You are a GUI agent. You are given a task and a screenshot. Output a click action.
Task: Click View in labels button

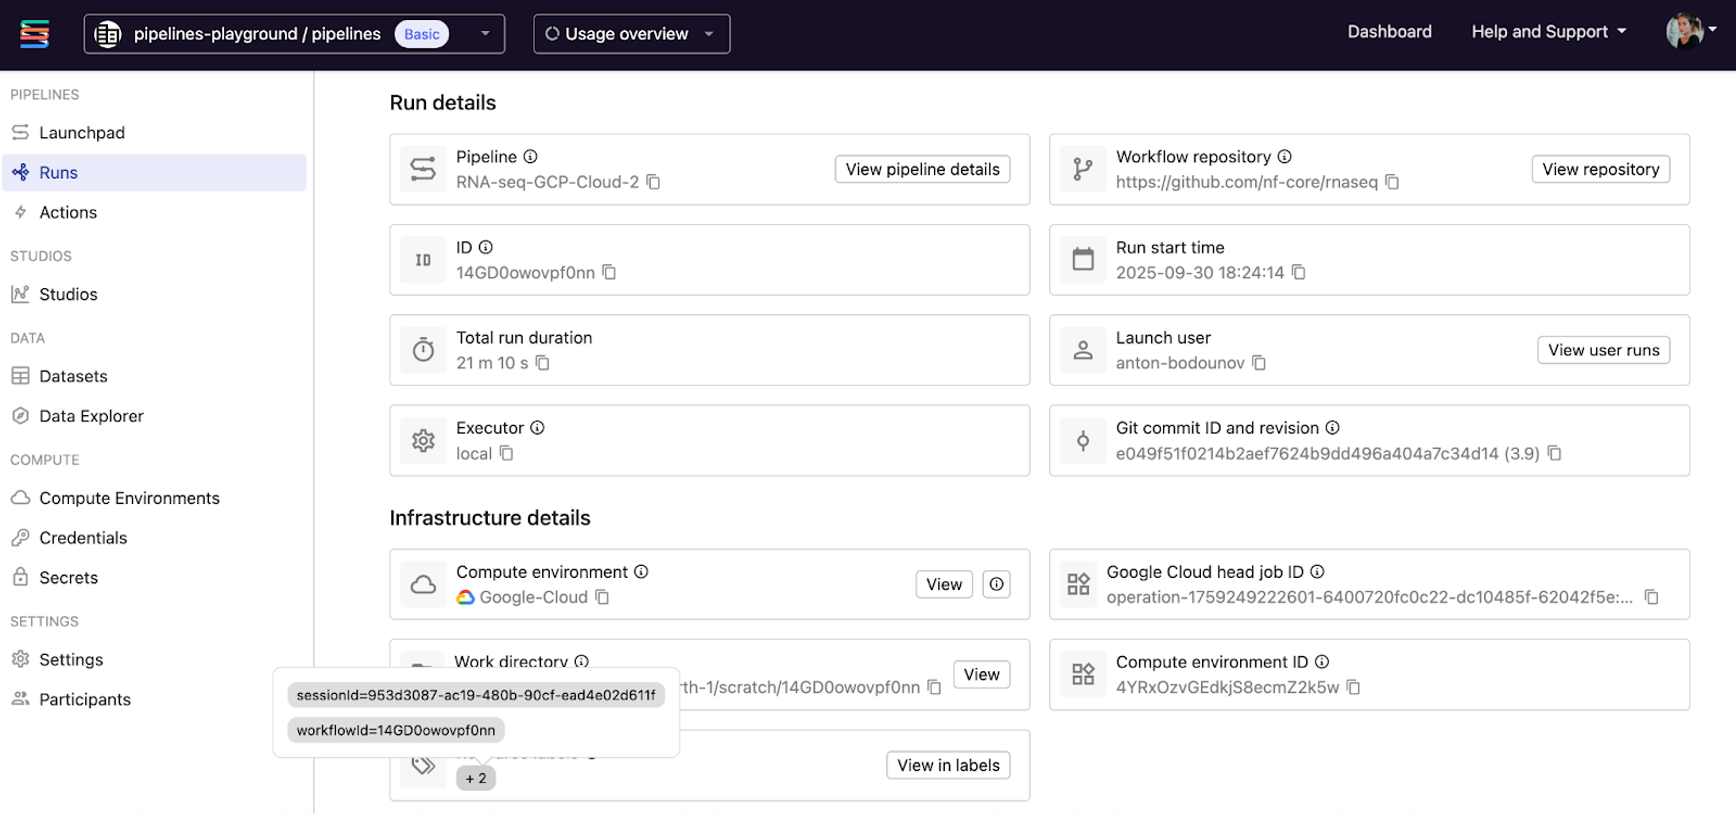pyautogui.click(x=948, y=765)
